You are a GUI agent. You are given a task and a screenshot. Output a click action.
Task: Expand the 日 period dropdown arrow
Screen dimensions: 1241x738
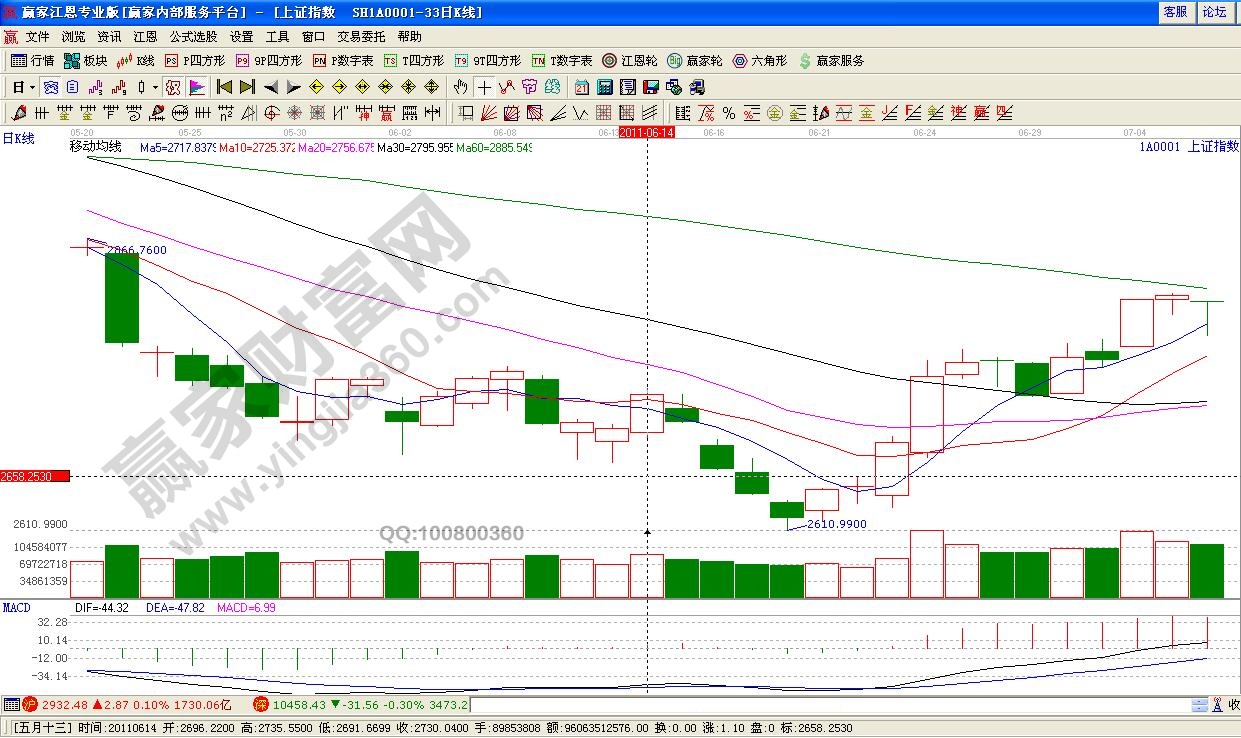(32, 87)
